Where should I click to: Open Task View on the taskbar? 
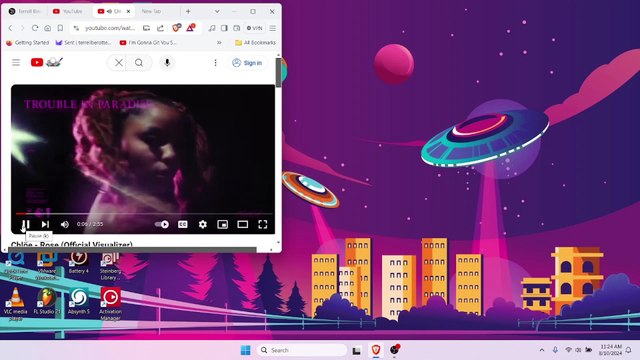[357, 350]
